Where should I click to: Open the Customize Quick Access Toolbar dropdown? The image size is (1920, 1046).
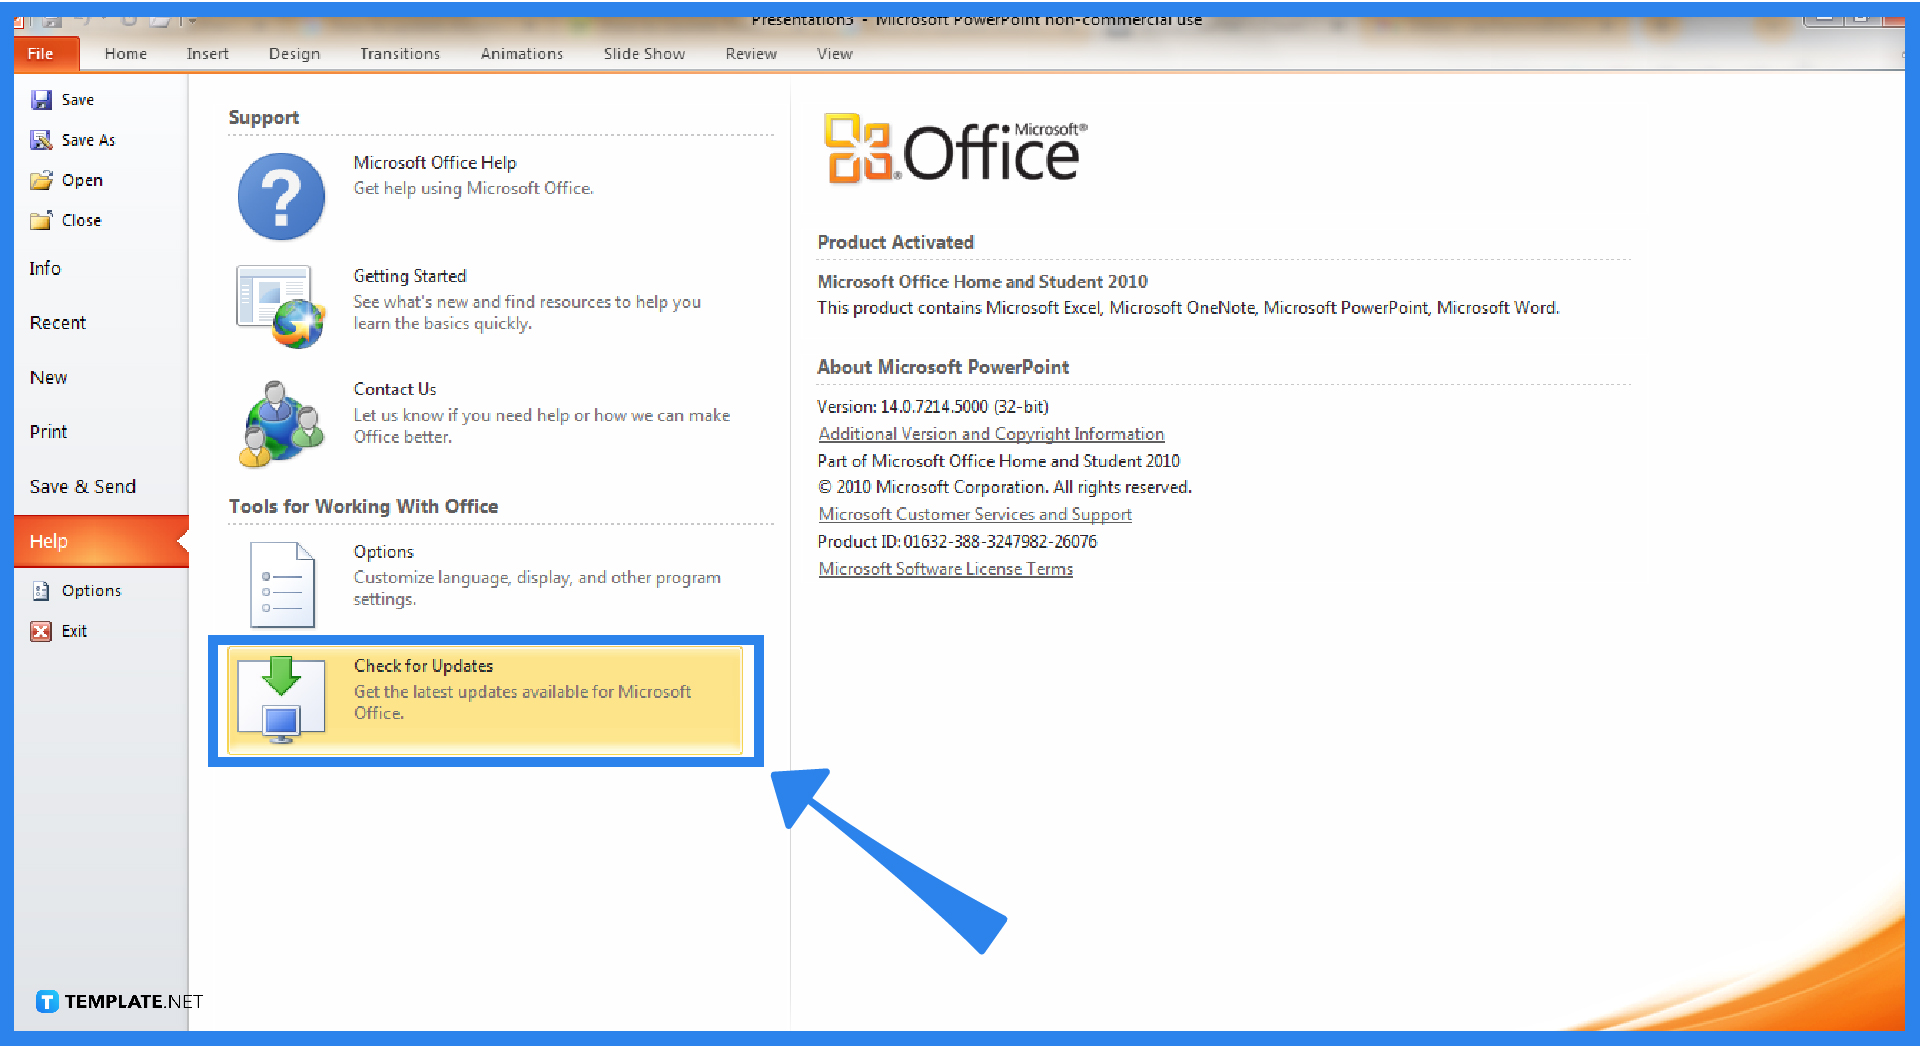pyautogui.click(x=192, y=22)
